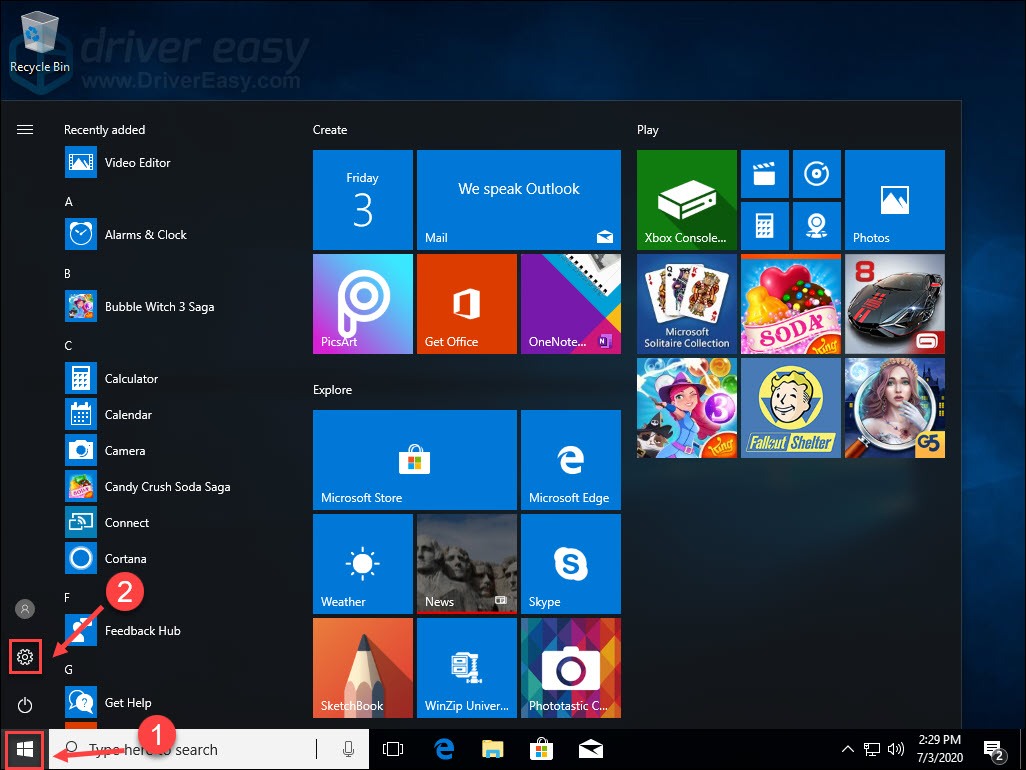Launch the Candy Crush Soda tile
1026x770 pixels.
790,304
